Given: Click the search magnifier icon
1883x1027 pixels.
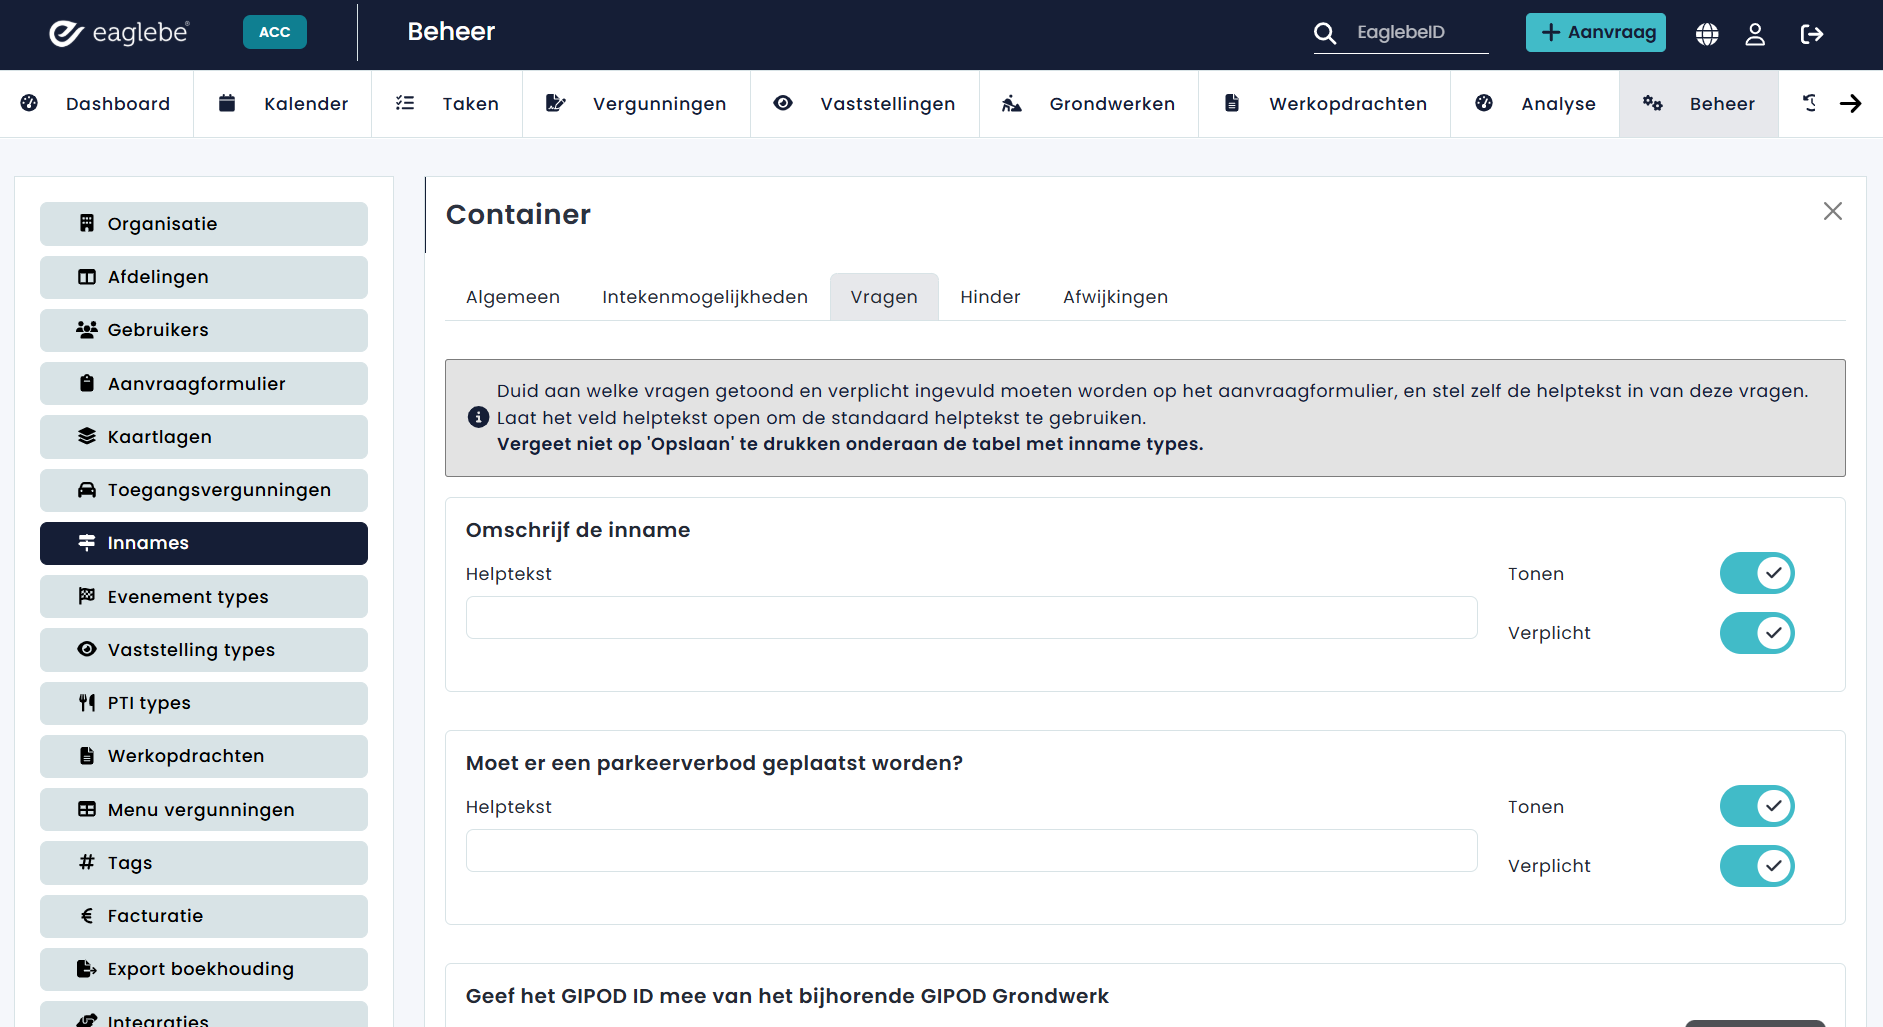Looking at the screenshot, I should (1325, 33).
